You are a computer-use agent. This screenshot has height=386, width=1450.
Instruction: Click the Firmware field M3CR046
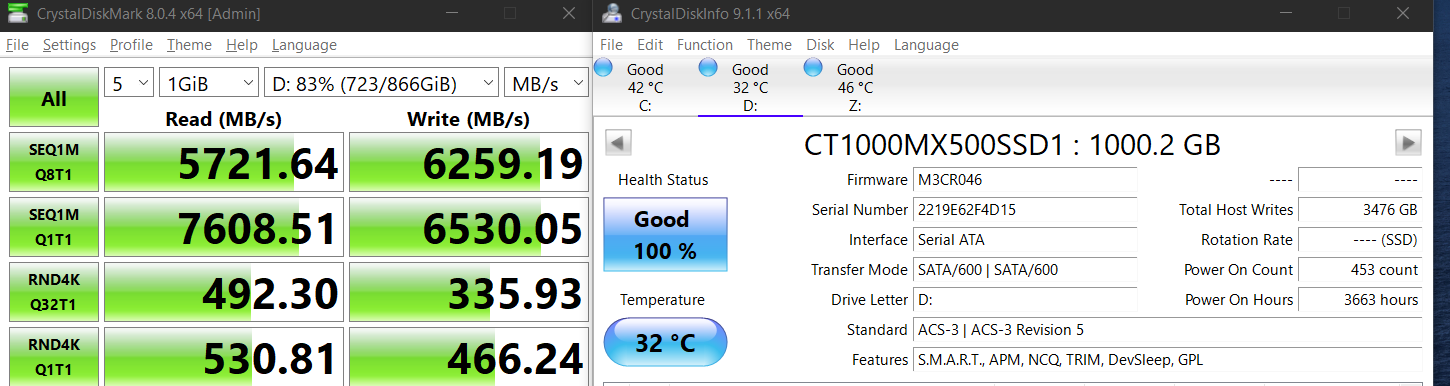(1026, 180)
